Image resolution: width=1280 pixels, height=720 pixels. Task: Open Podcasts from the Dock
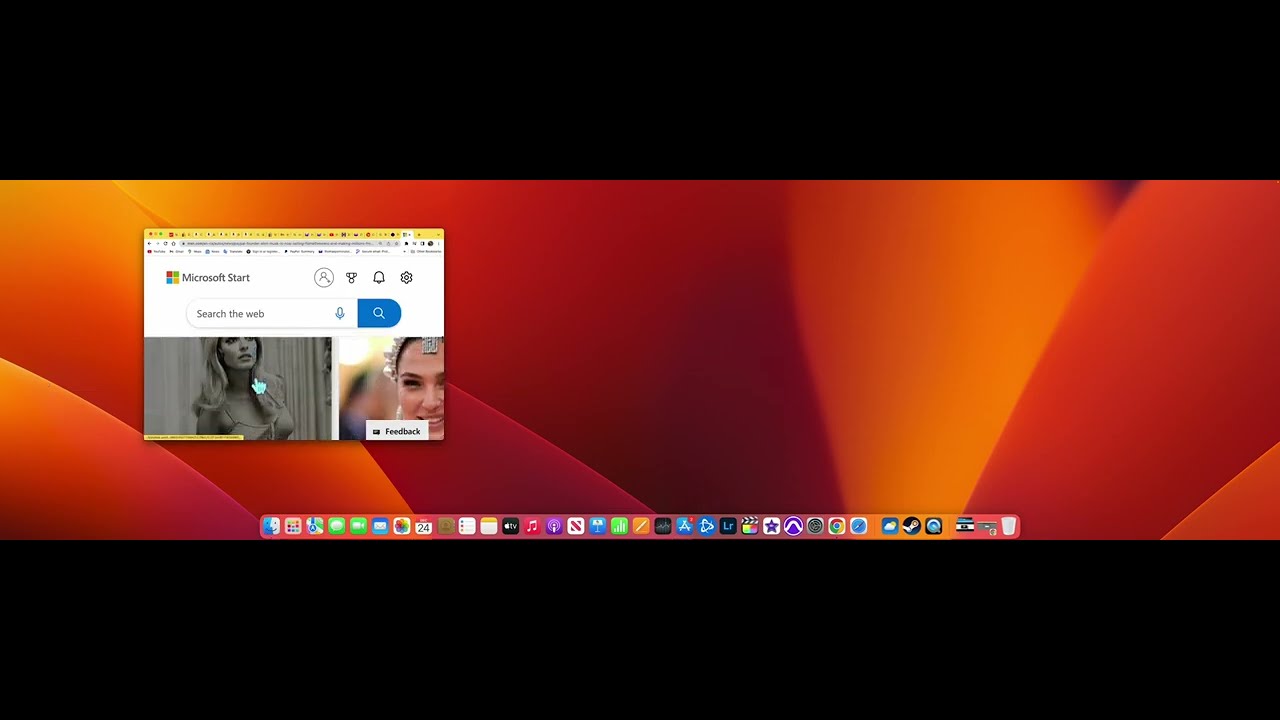(554, 526)
